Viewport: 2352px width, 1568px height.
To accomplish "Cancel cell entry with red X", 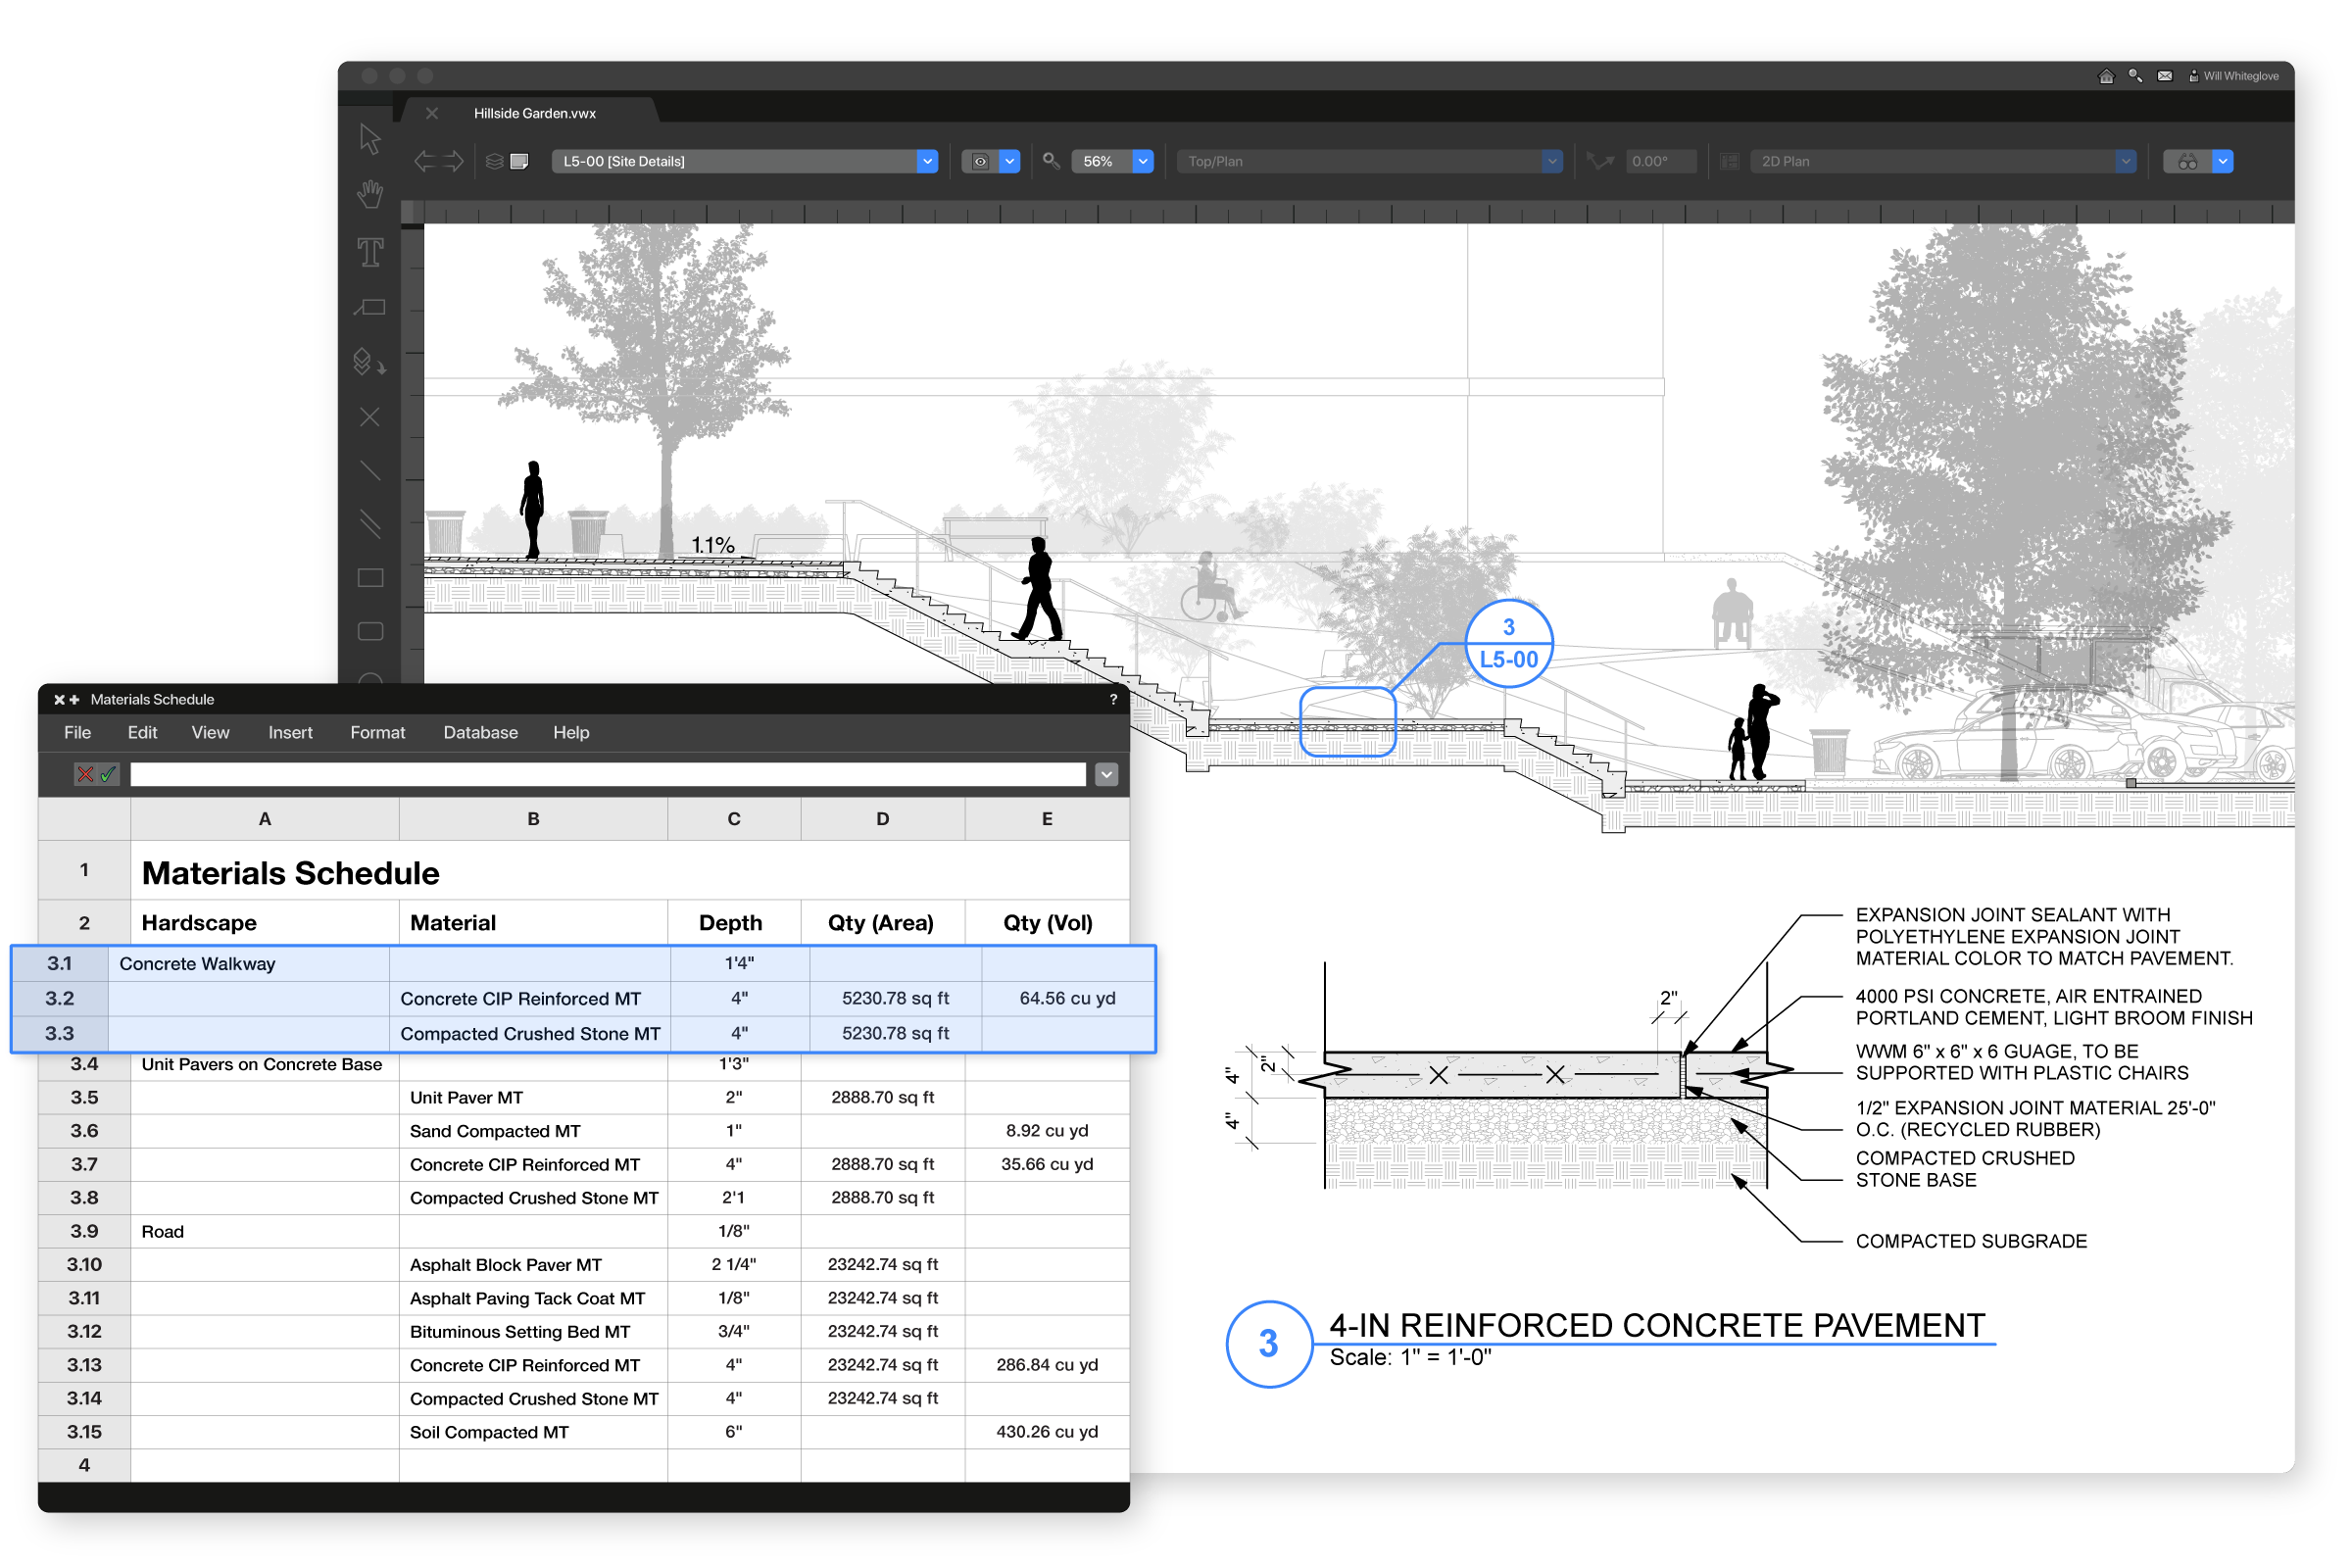I will click(x=86, y=774).
